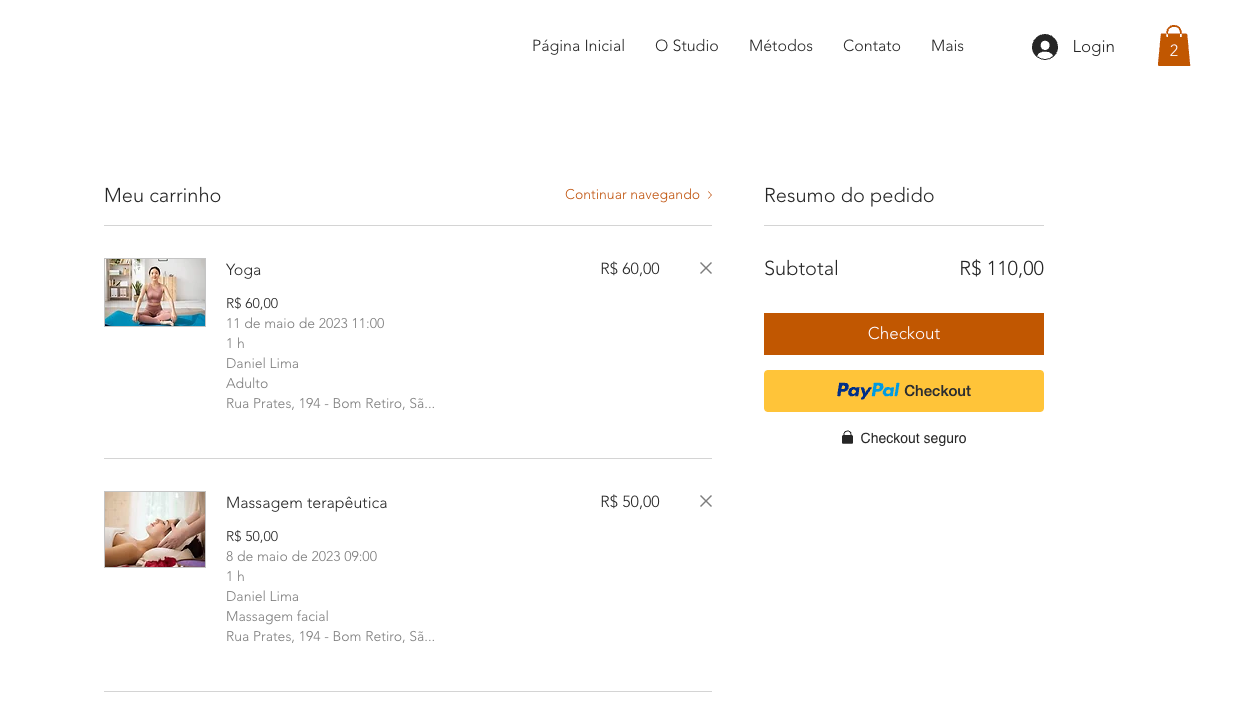Pay with PayPal Checkout button
1238x722 pixels.
(904, 391)
